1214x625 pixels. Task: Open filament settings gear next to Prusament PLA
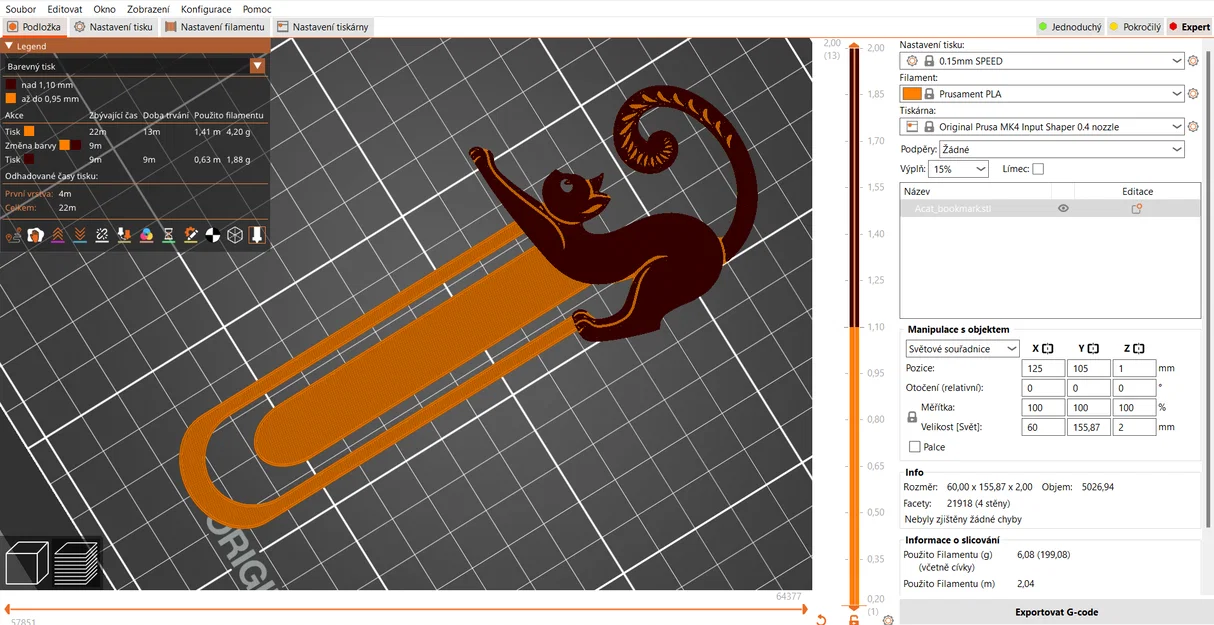click(x=1193, y=94)
